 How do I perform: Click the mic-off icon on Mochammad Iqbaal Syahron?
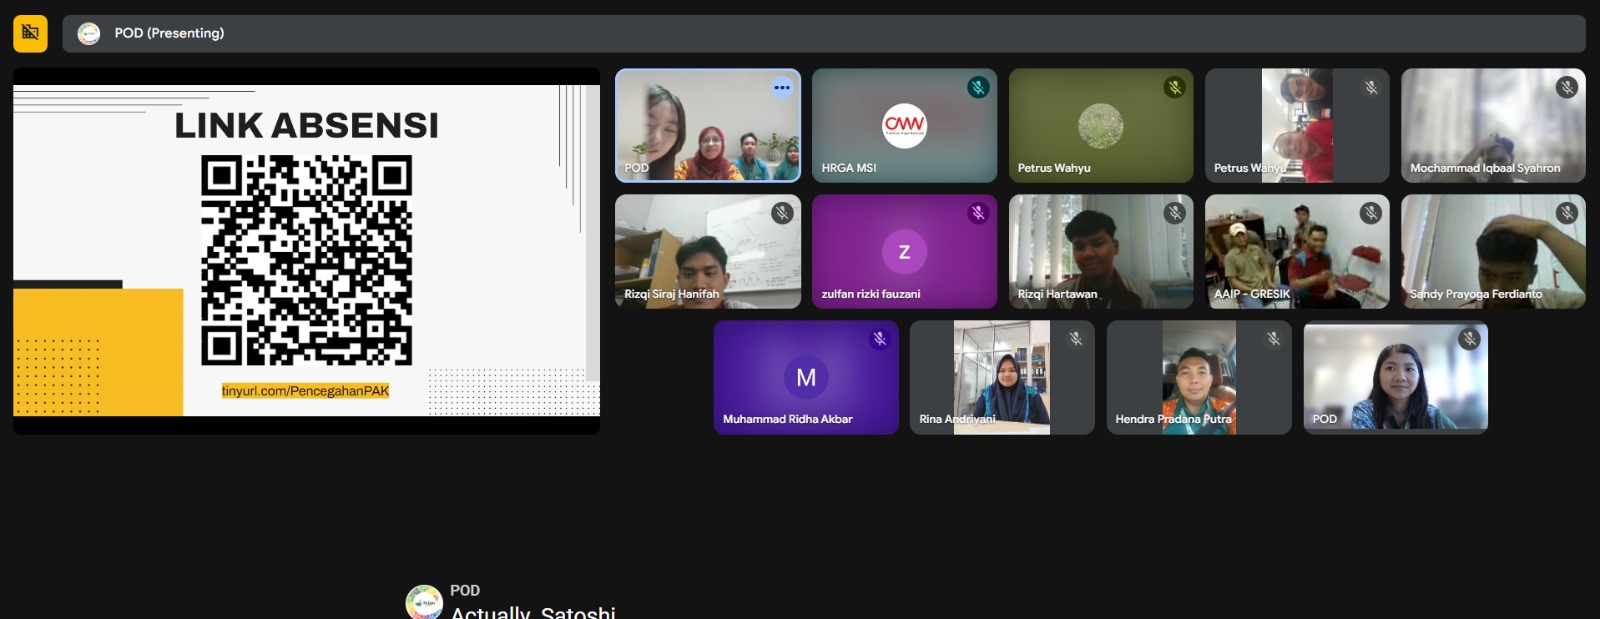[x=1567, y=88]
